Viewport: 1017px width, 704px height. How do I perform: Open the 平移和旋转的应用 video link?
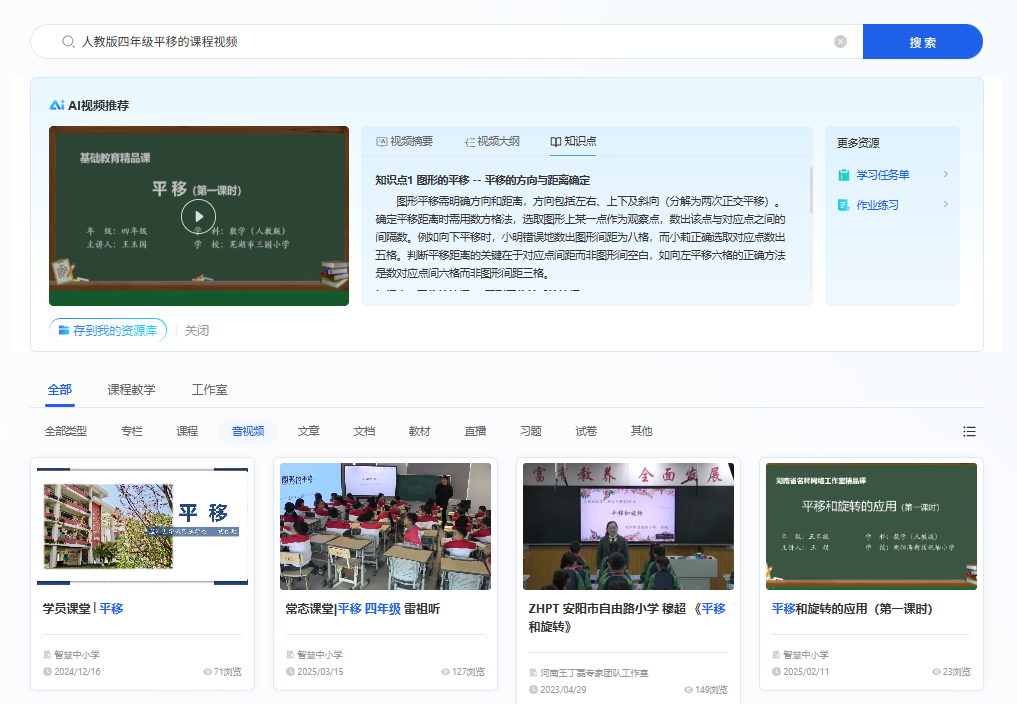click(852, 607)
